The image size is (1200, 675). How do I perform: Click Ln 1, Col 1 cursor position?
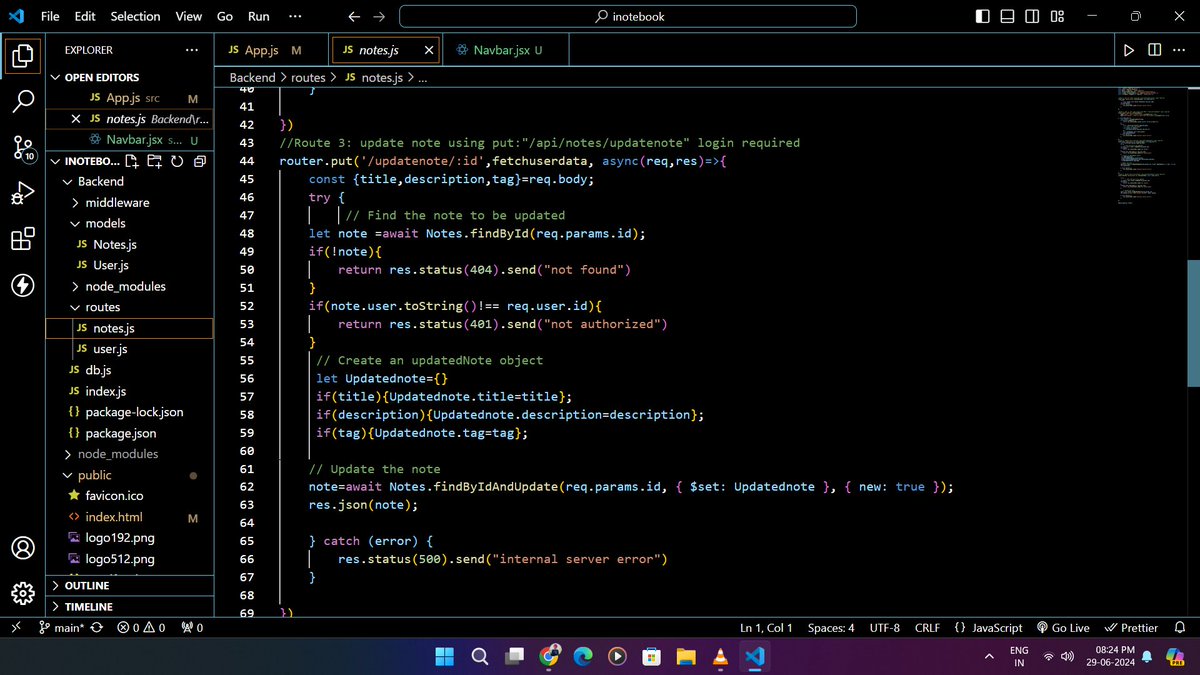[766, 628]
